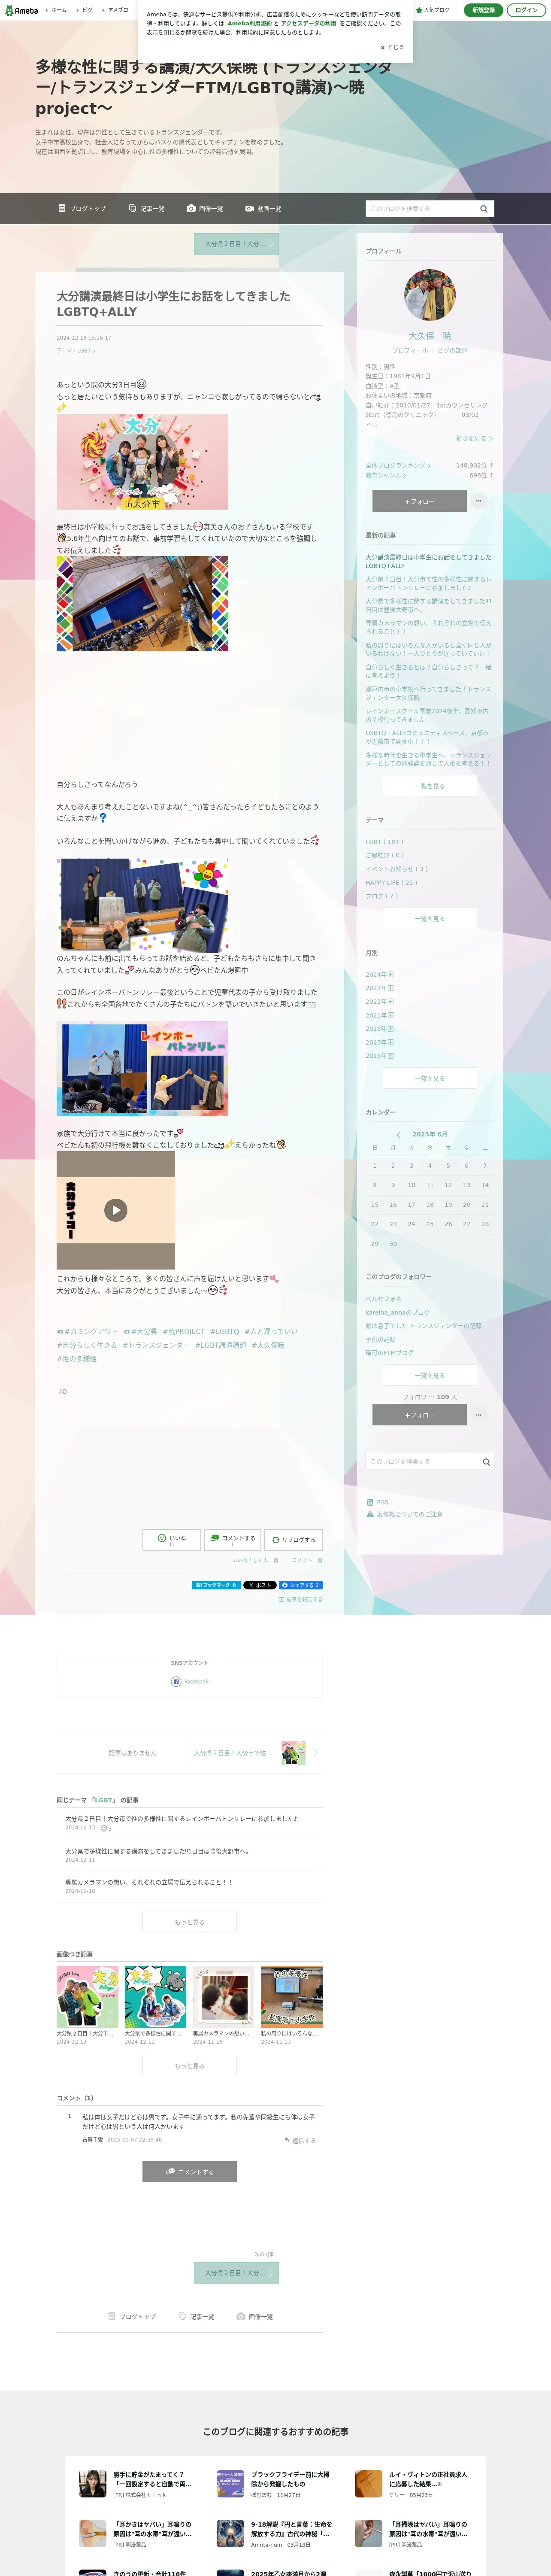This screenshot has width=551, height=2576.
Task: Open アクセスデータの利用 link in notice
Action: click(x=308, y=23)
